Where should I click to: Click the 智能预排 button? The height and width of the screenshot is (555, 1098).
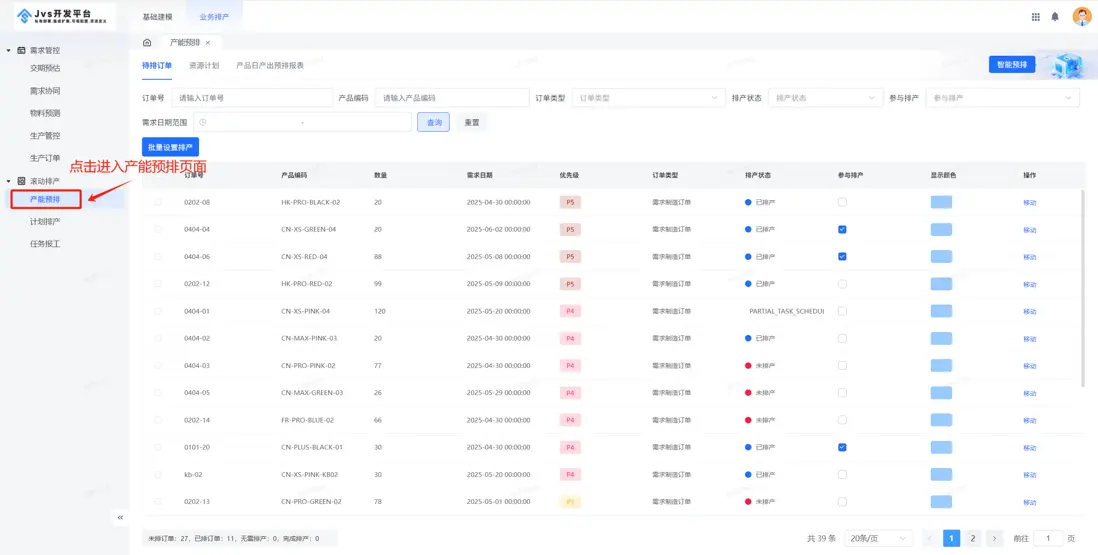1011,65
